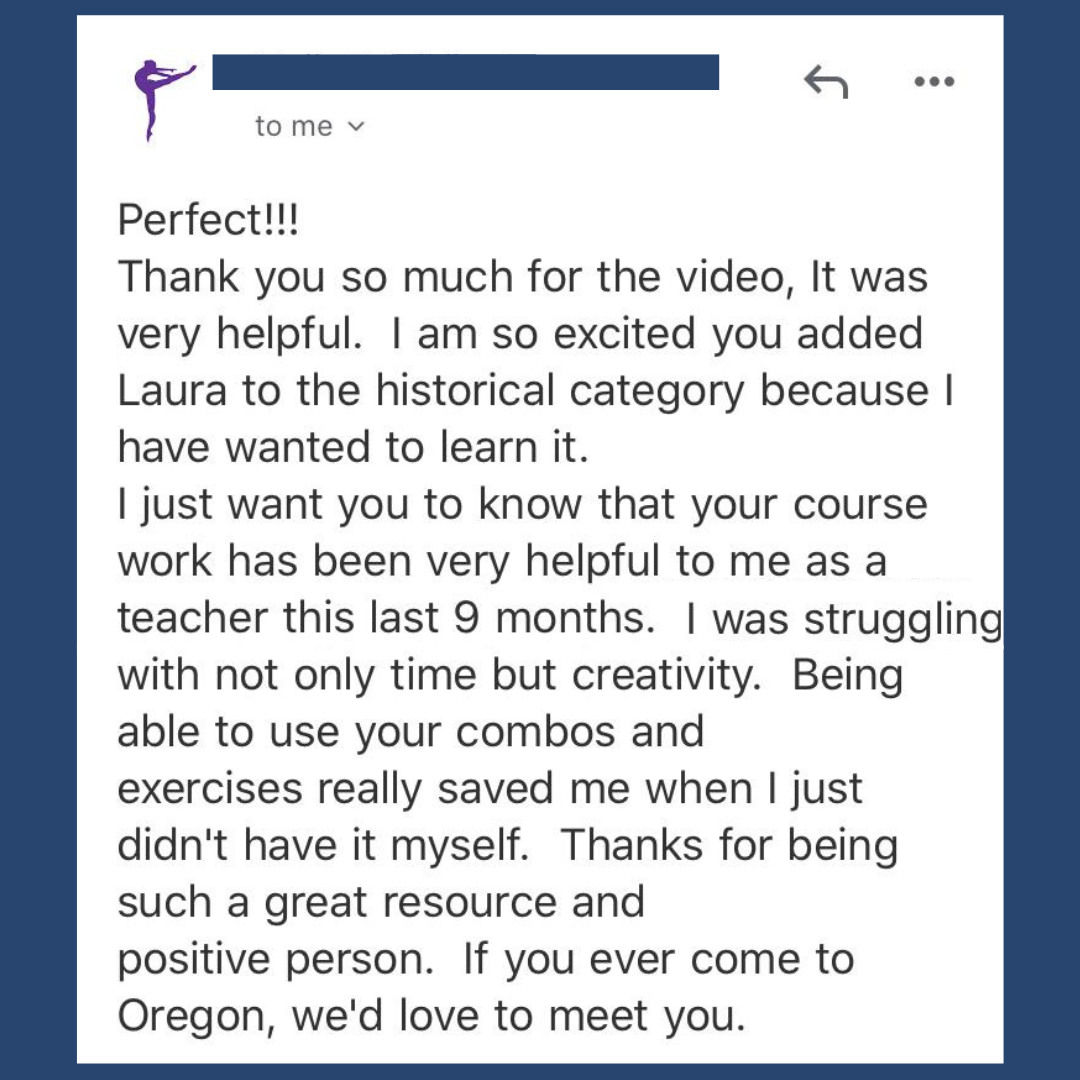Click the word "resource" in the message
Viewport: 1080px width, 1080px height.
coord(469,902)
